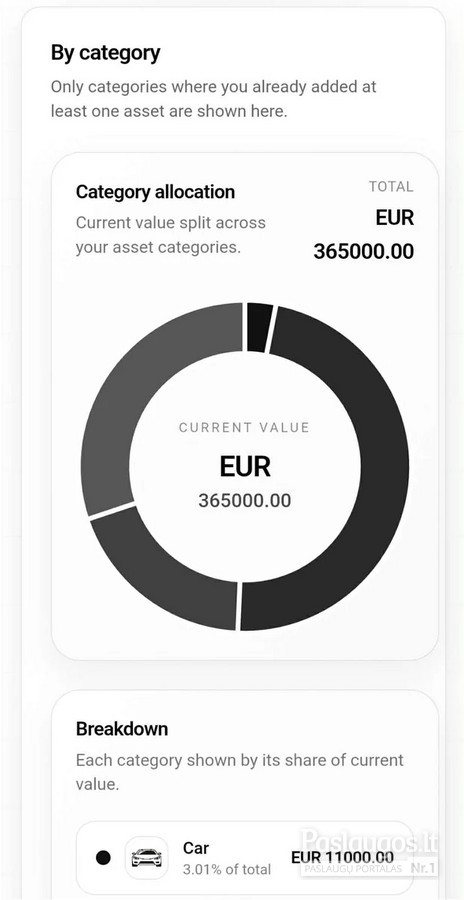The image size is (464, 900).
Task: Click the car icon in Breakdown list
Action: [146, 858]
